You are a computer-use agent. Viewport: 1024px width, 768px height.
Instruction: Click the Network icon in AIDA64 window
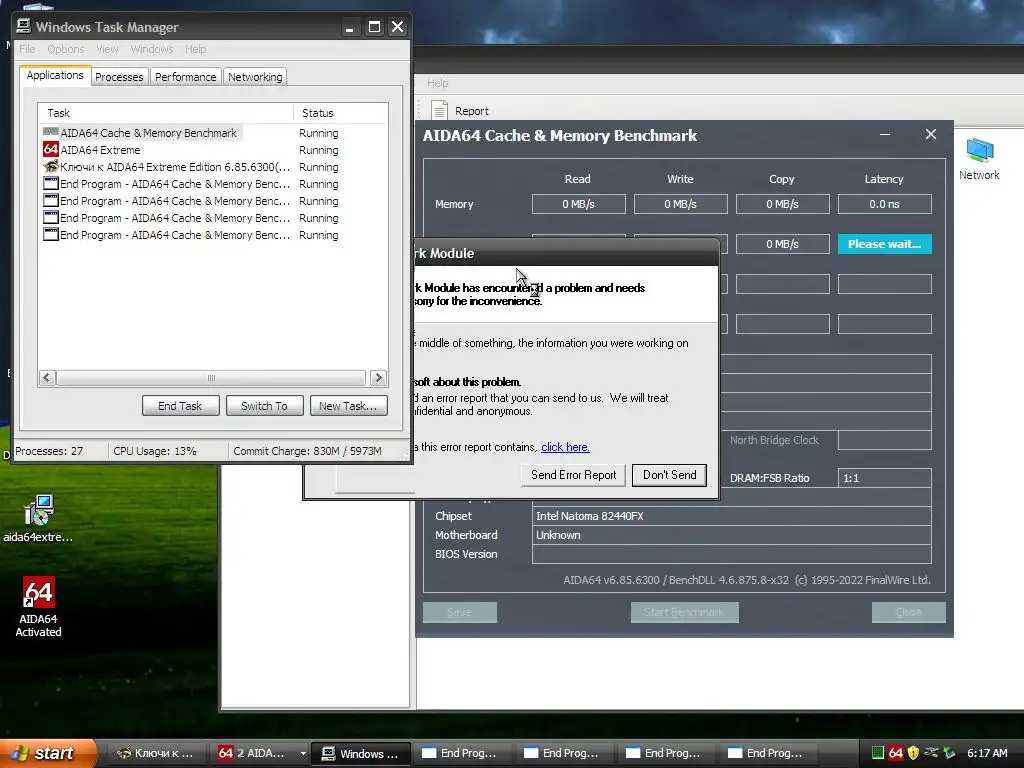pyautogui.click(x=979, y=159)
